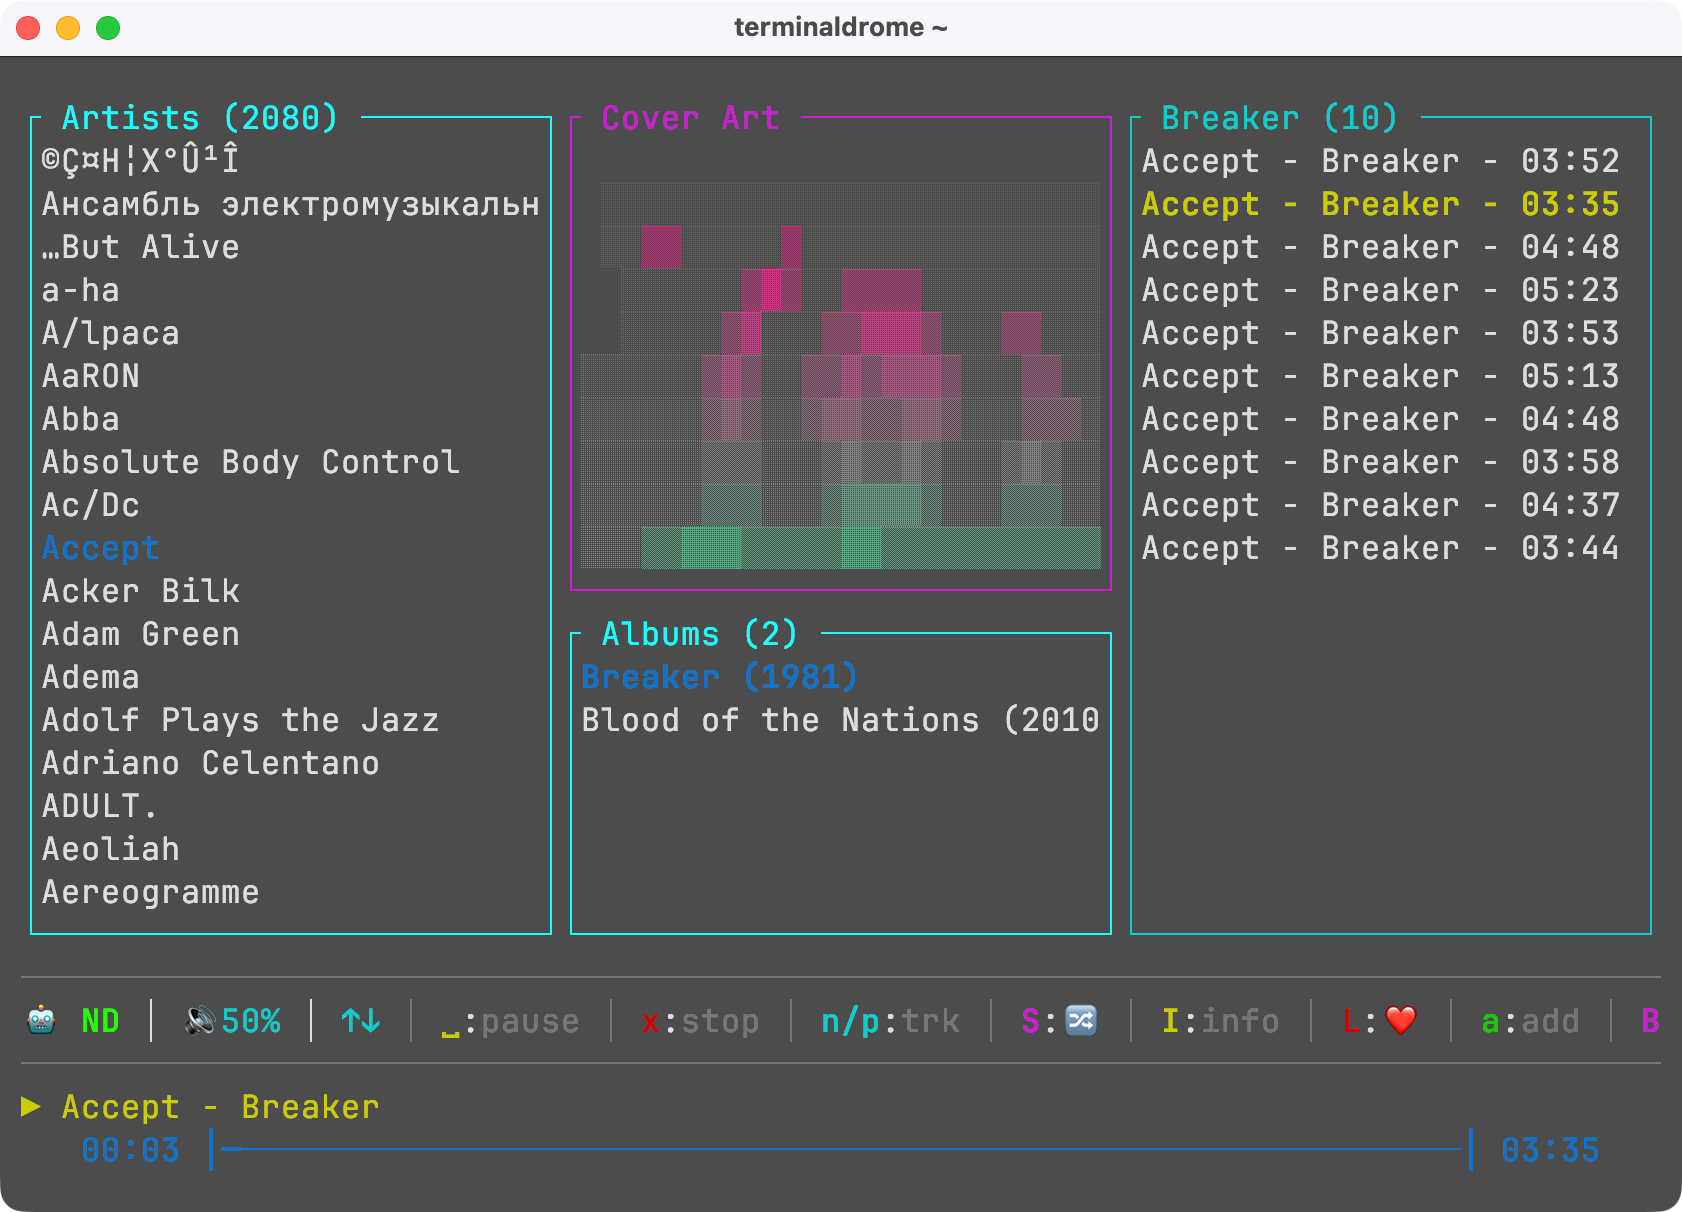The image size is (1682, 1212).
Task: Click the Breaker (10) panel title
Action: click(x=1280, y=118)
